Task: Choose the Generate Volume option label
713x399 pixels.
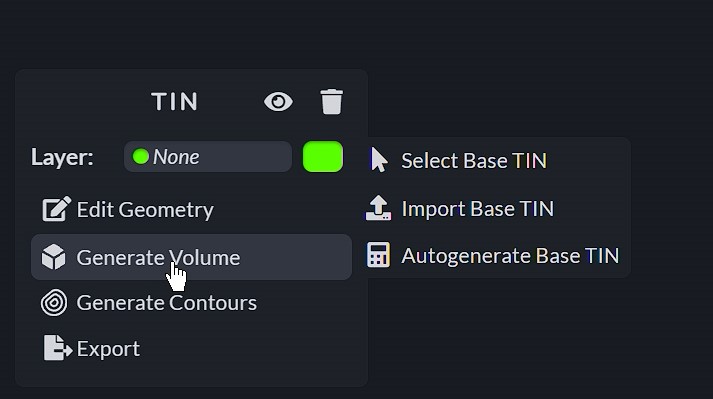Action: [x=158, y=258]
